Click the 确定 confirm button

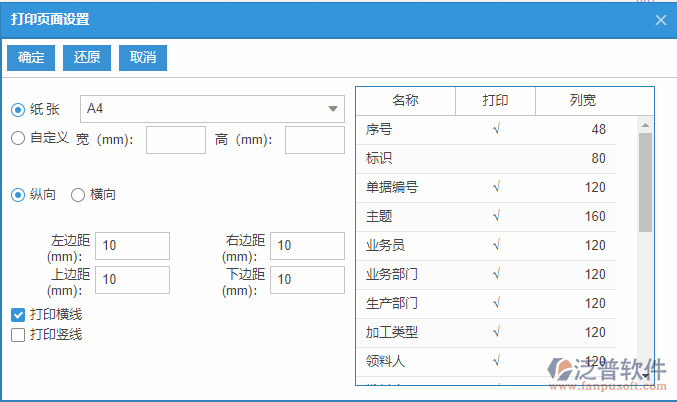pos(31,58)
